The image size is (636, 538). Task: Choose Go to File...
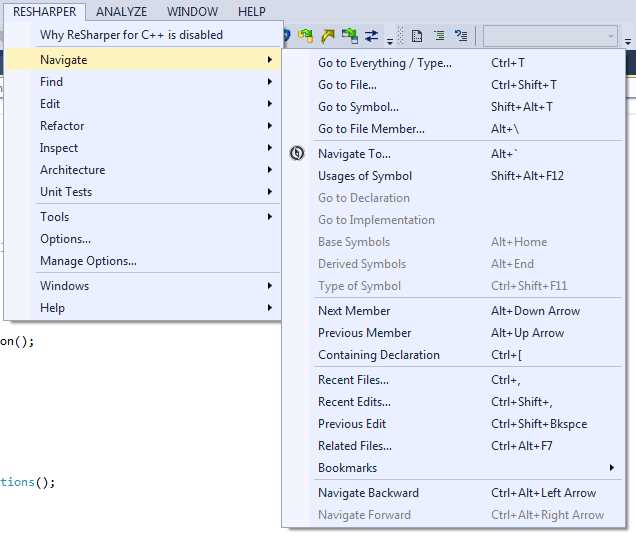point(454,85)
